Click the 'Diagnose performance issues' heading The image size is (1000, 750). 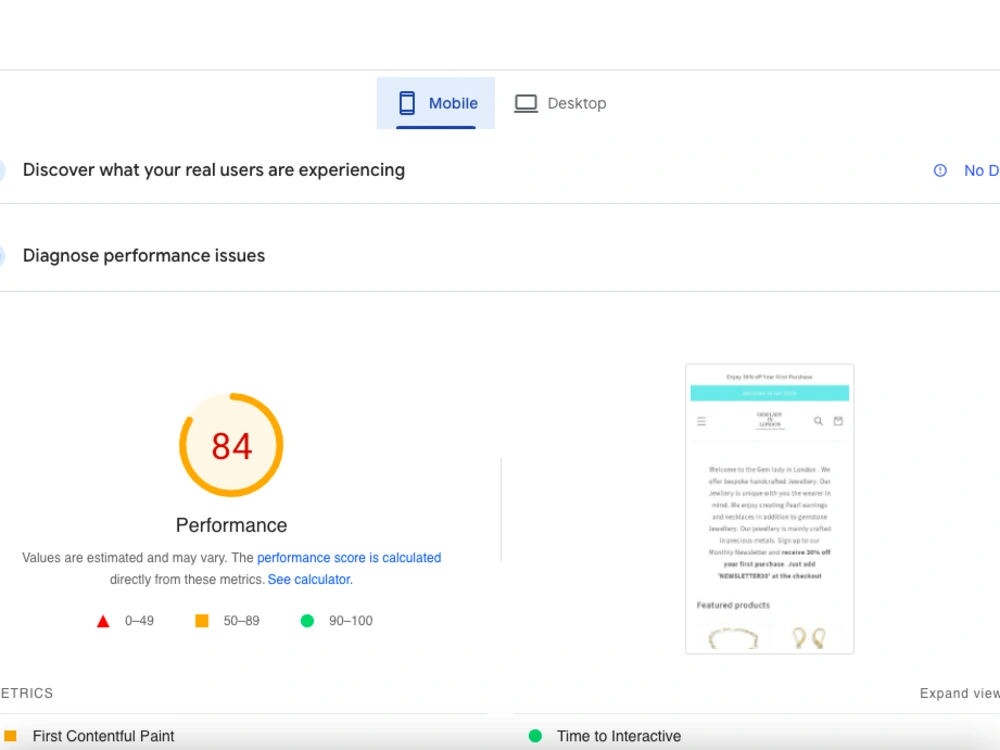click(144, 256)
